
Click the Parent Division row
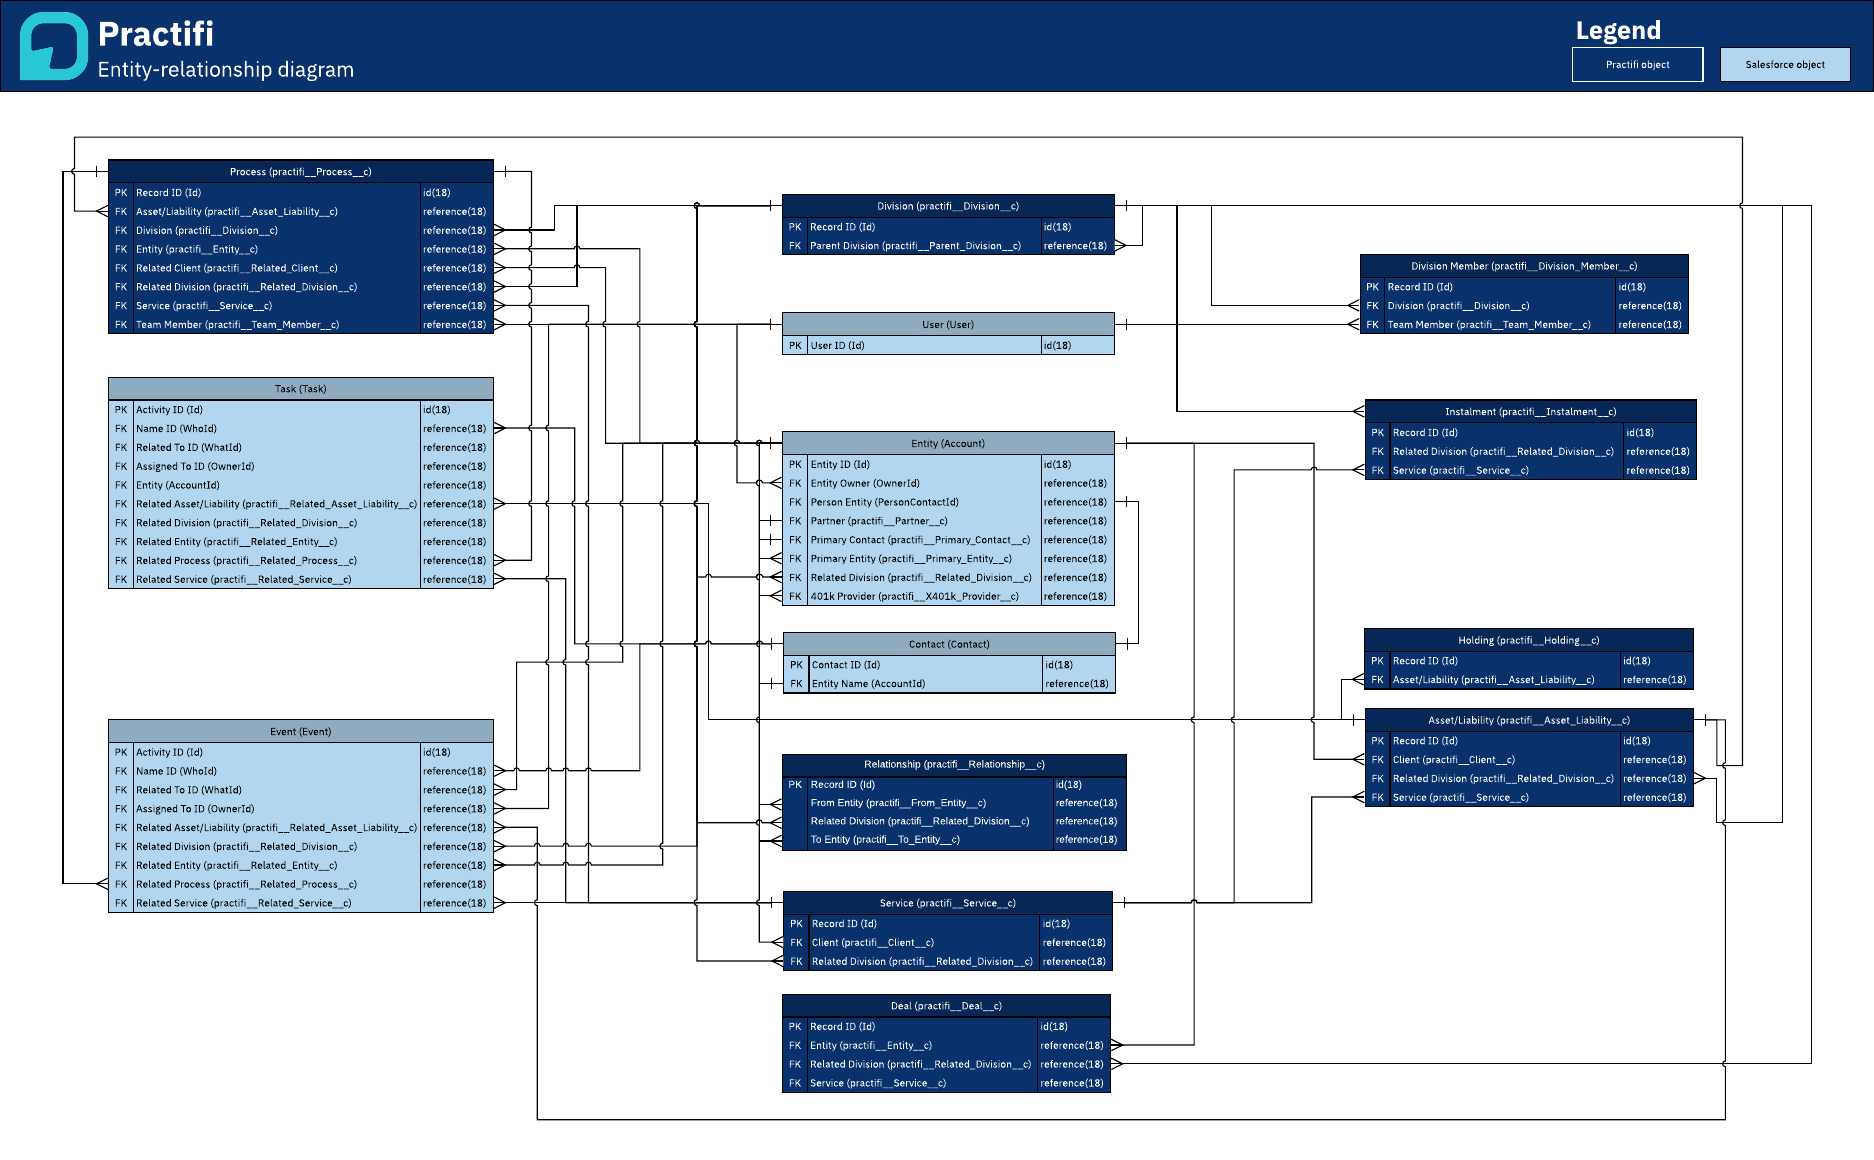coord(948,246)
